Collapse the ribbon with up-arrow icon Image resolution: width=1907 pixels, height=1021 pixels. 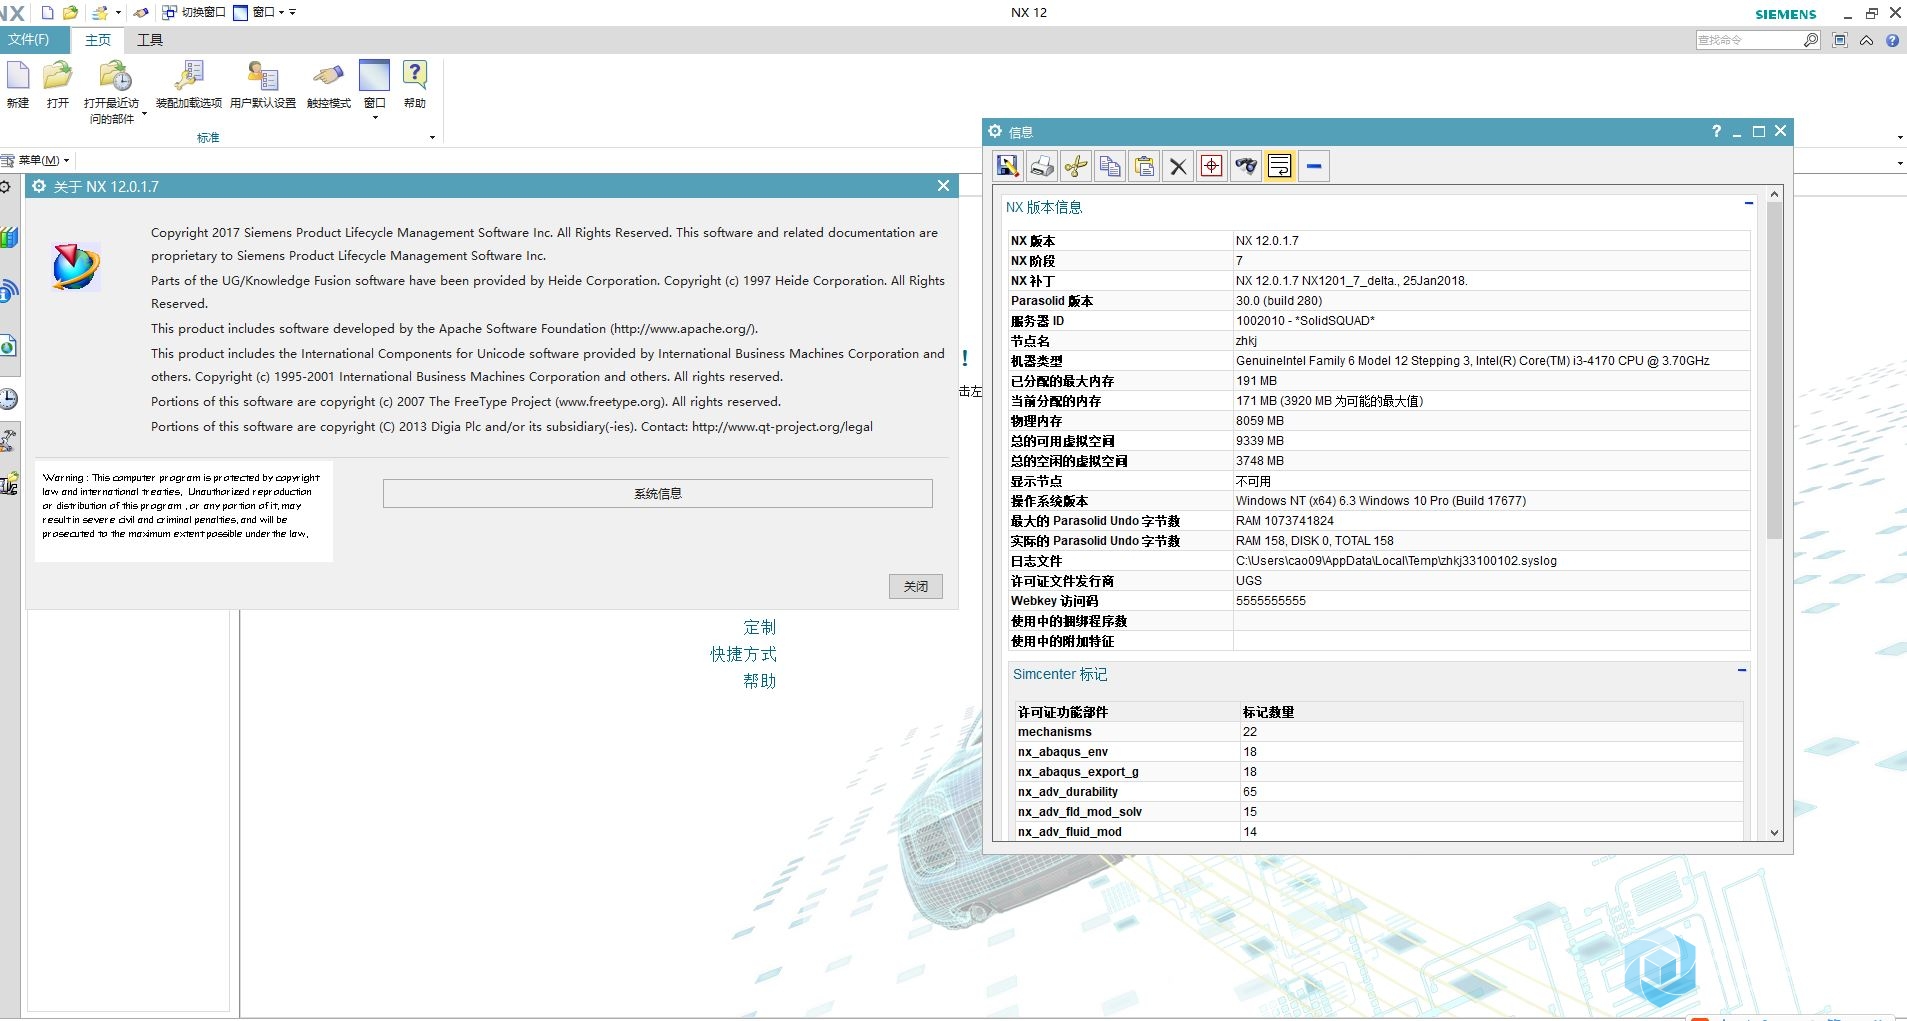pos(1866,40)
